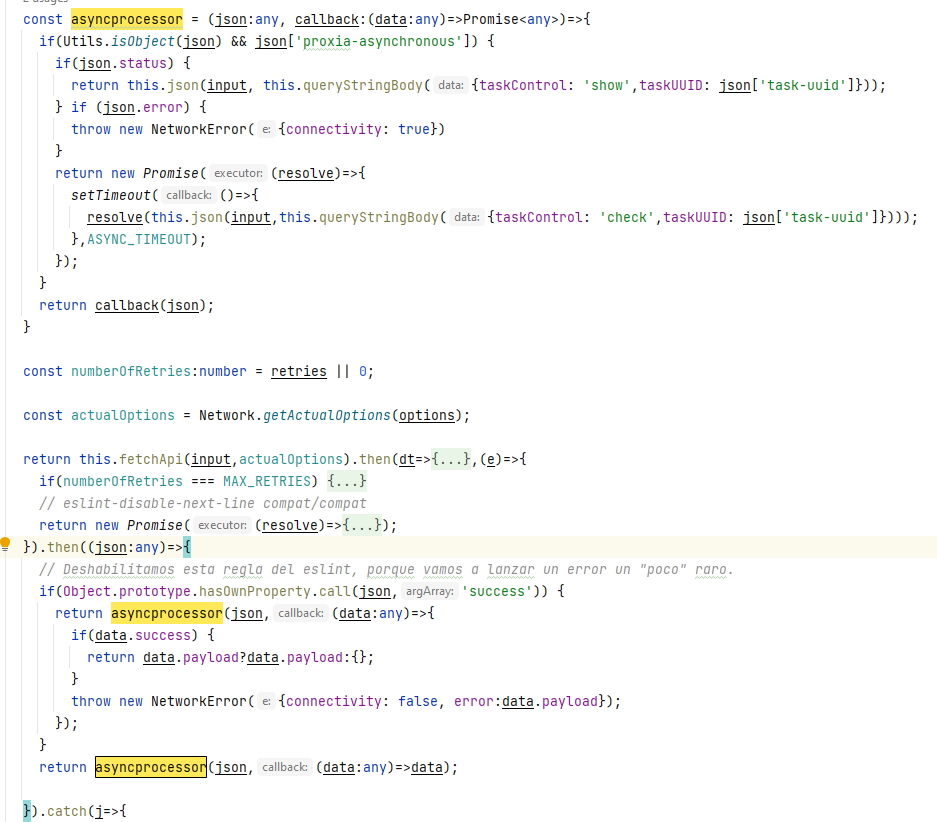Click the 'proxia-asynchronous' string literal

pos(379,42)
